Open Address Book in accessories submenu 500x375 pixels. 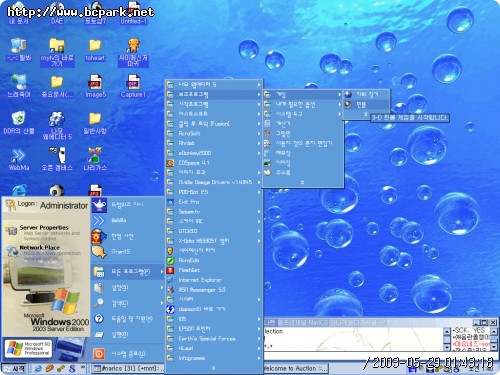coord(303,173)
